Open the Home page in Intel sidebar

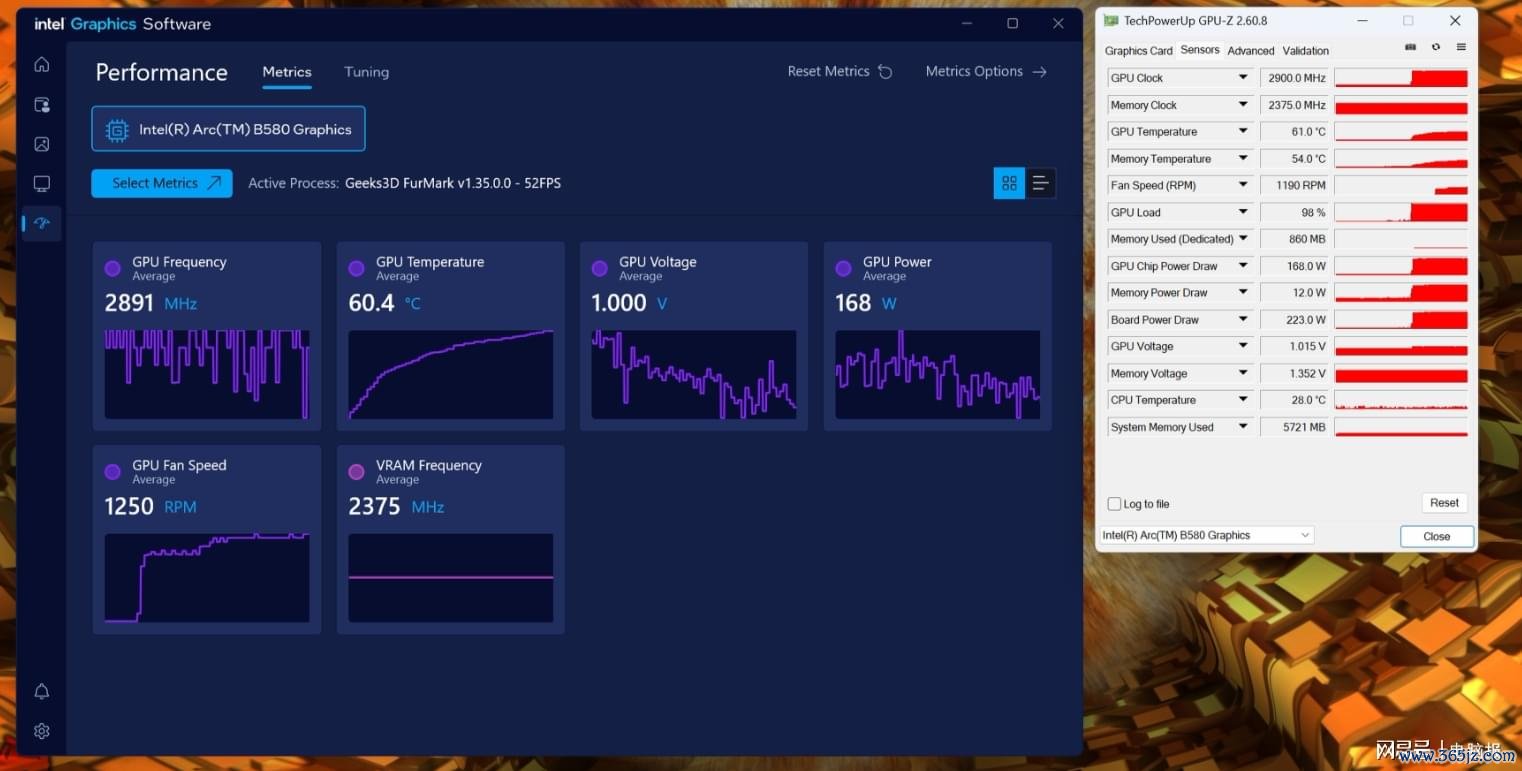coord(41,65)
